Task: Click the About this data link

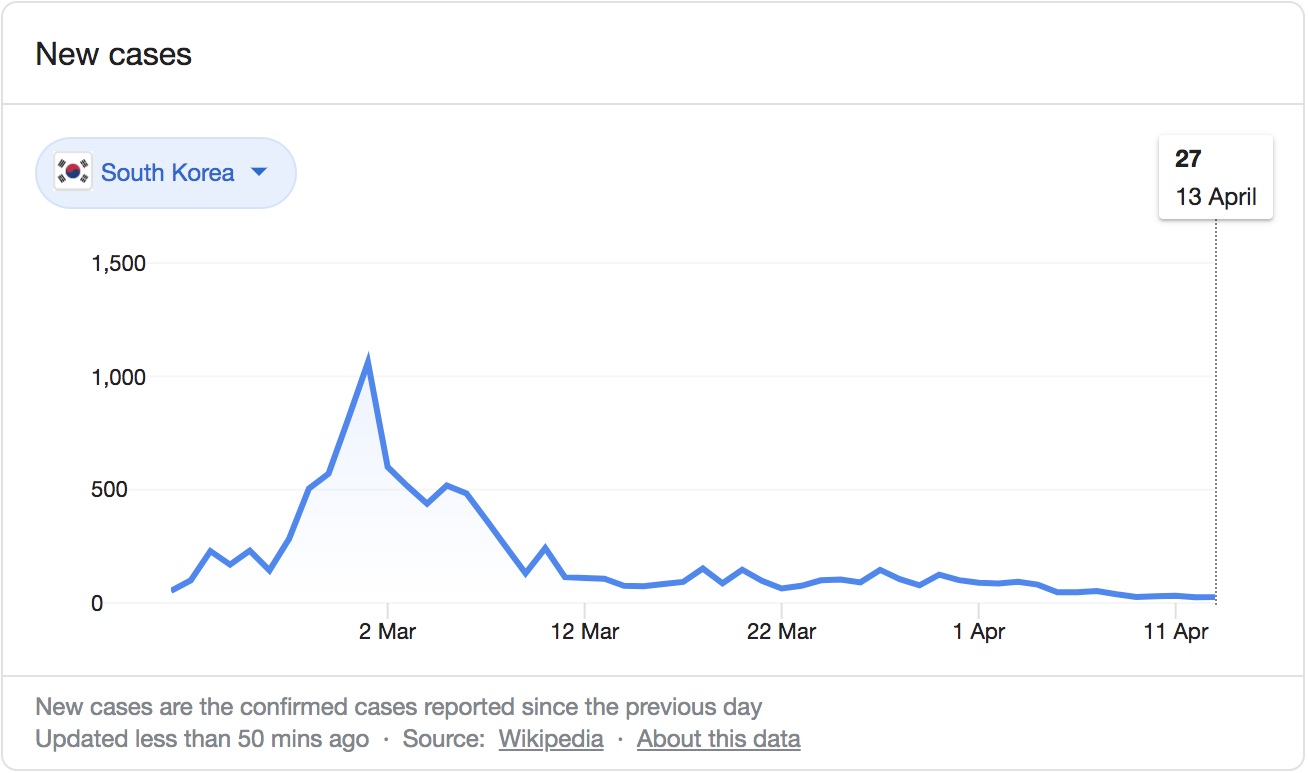Action: pos(718,740)
